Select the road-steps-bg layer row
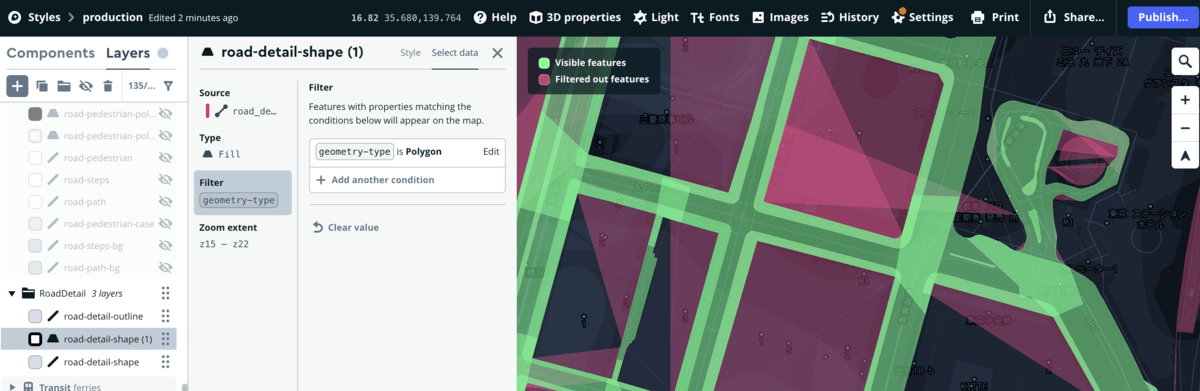This screenshot has width=1200, height=391. tap(90, 246)
